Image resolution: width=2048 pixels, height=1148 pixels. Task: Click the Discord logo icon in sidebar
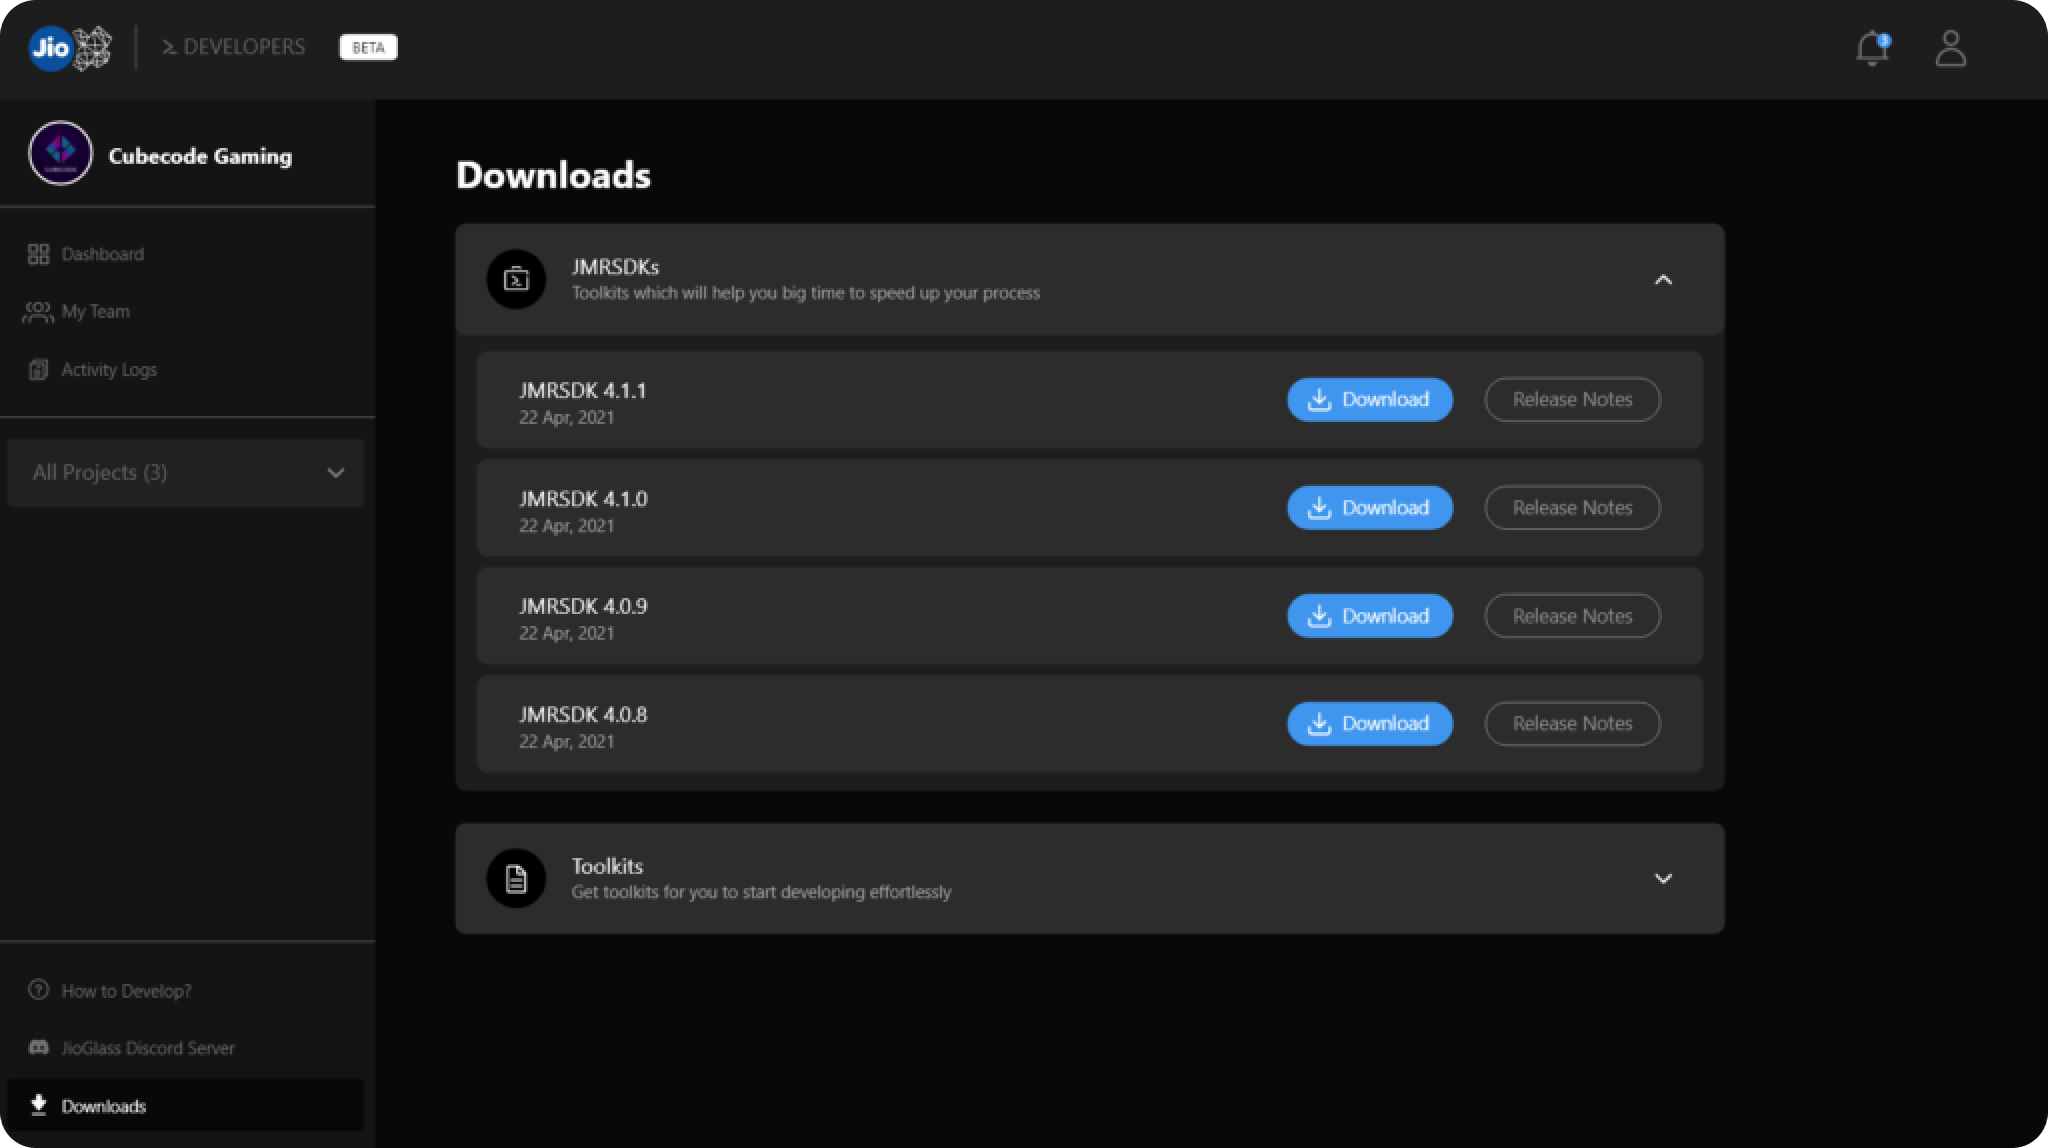click(38, 1047)
